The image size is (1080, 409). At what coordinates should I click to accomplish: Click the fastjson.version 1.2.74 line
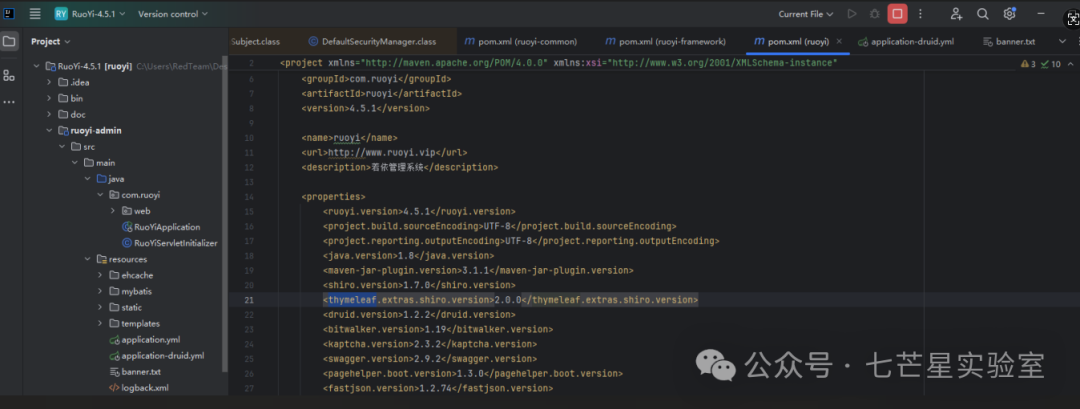pyautogui.click(x=438, y=388)
